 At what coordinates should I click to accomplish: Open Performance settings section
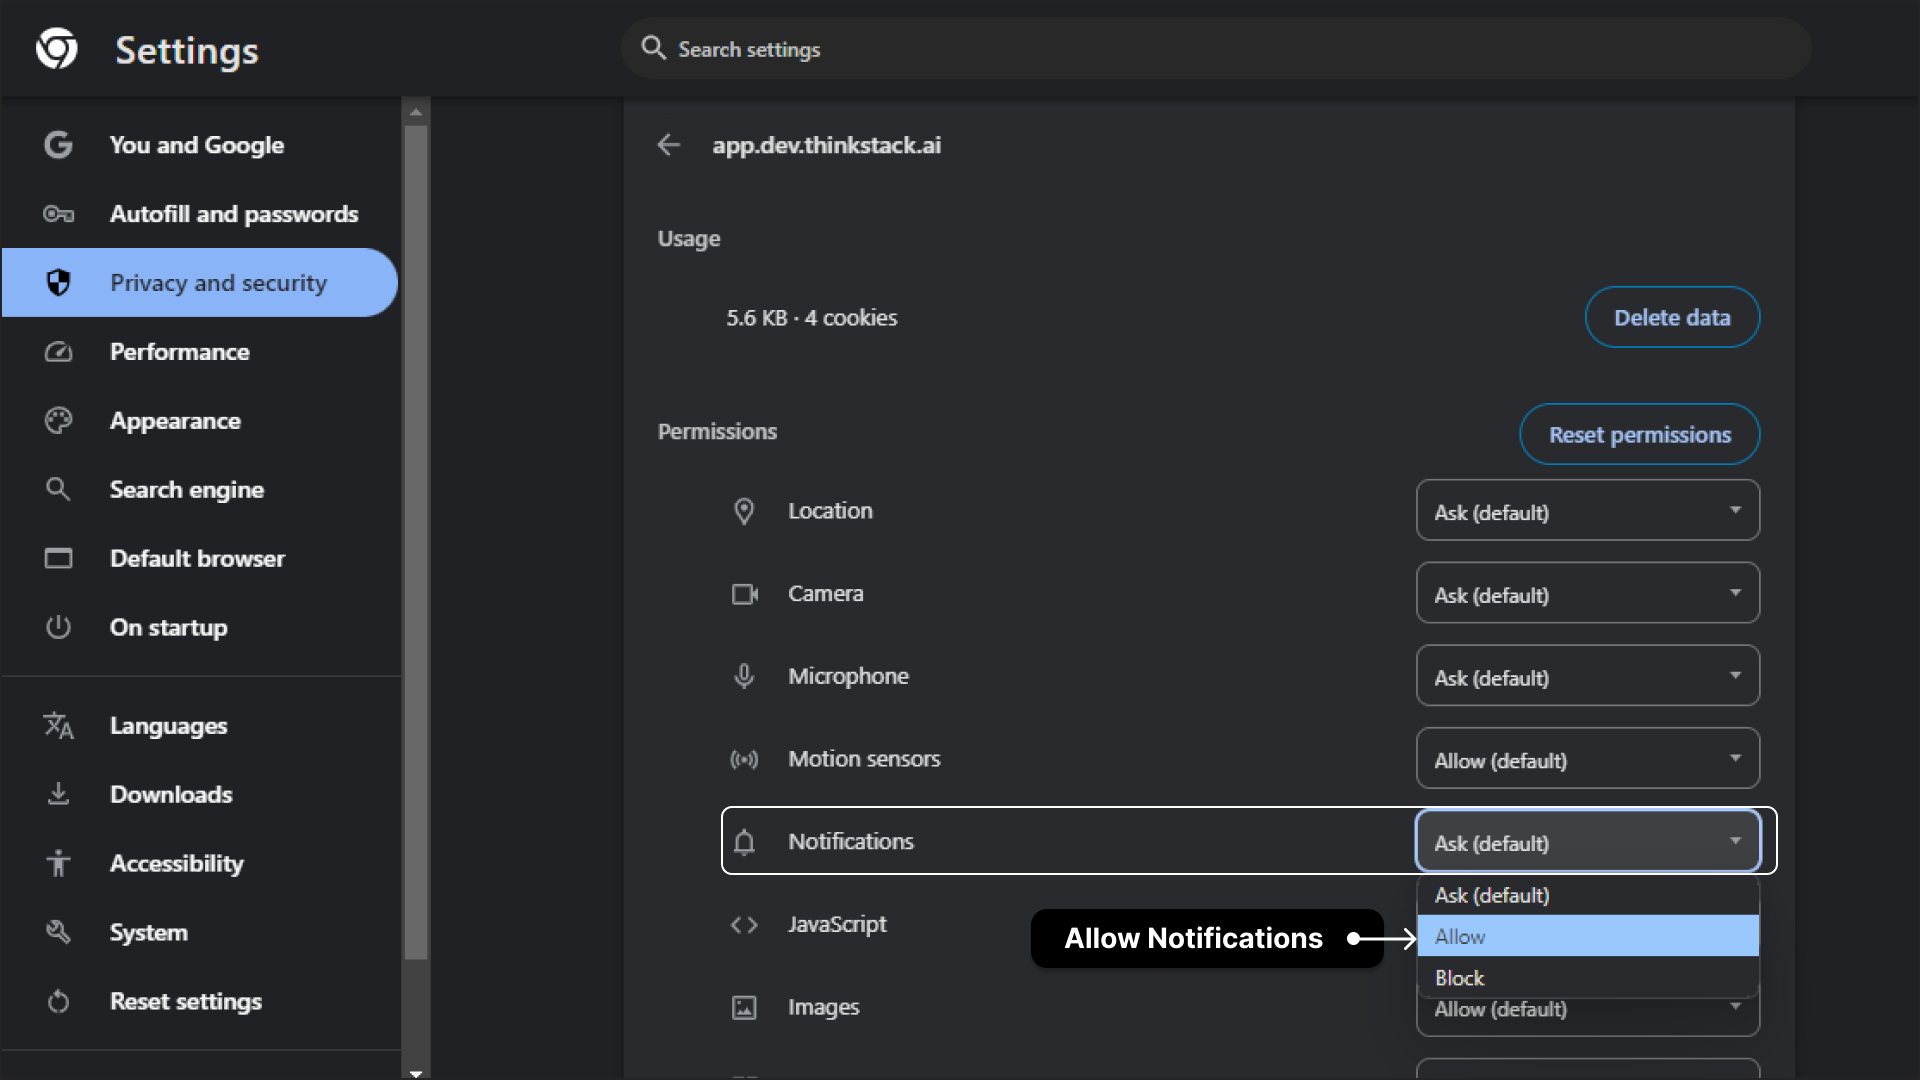coord(200,352)
